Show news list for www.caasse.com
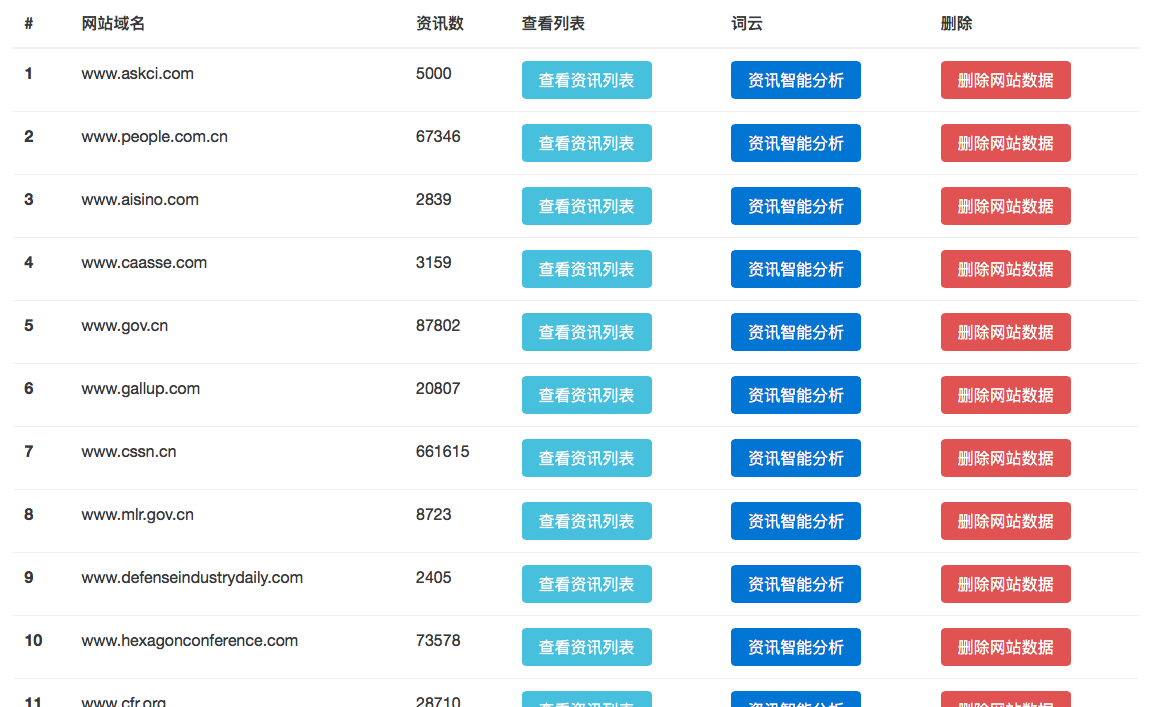Viewport: 1150px width, 707px height. click(x=587, y=269)
